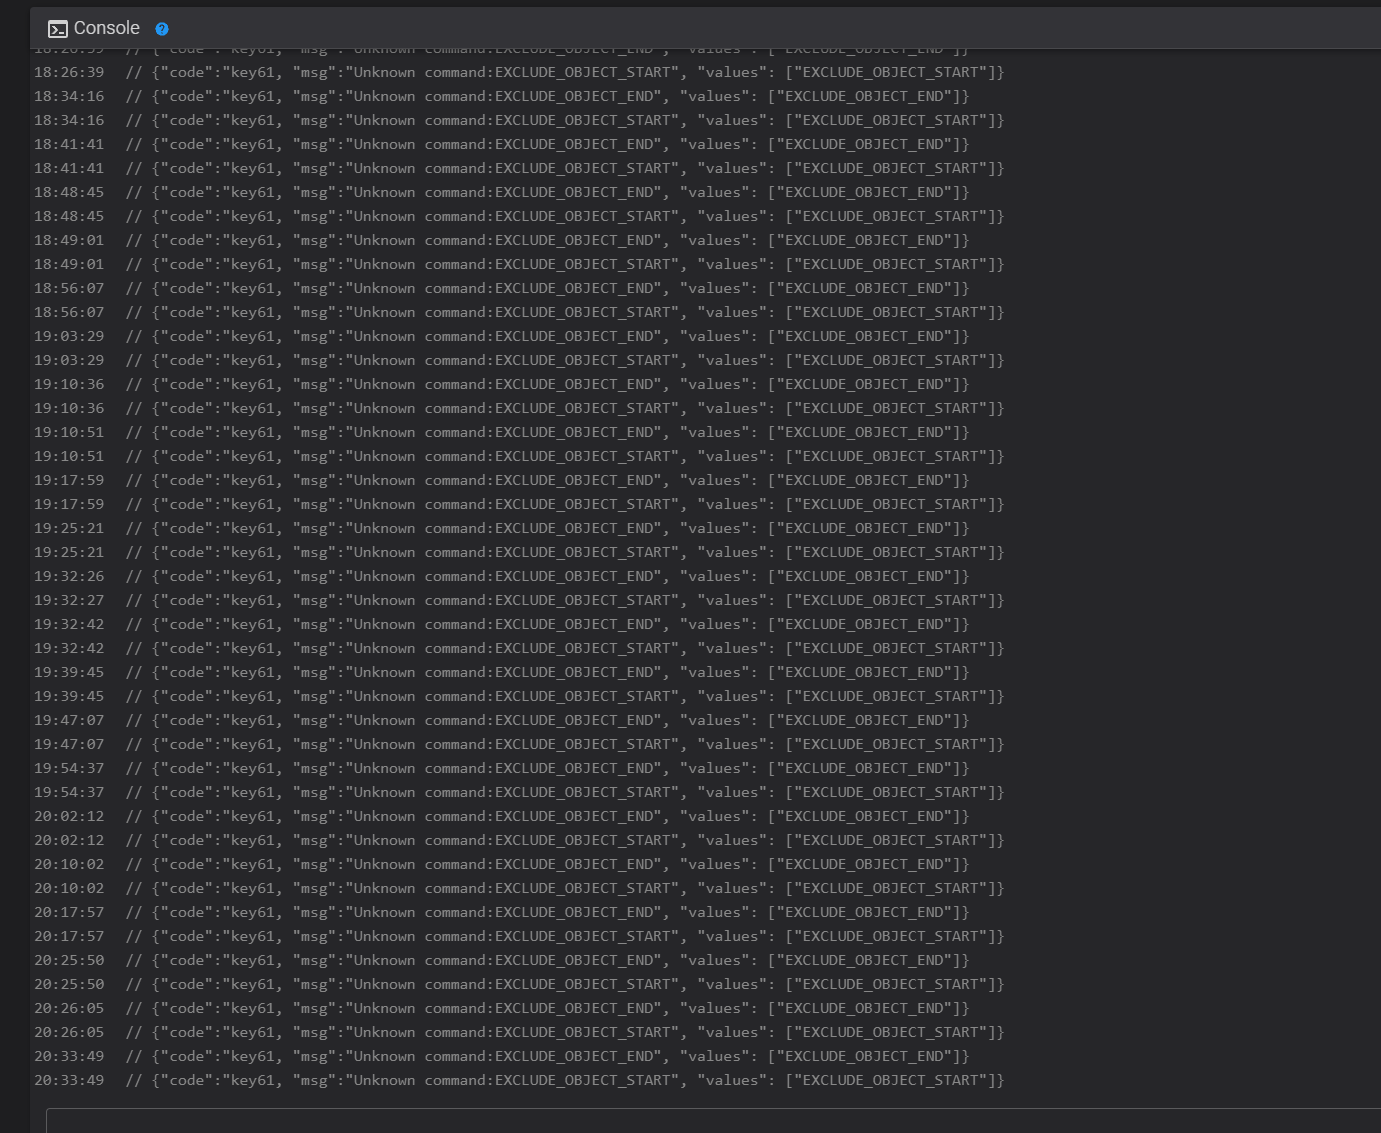Click the 20:10:02 EXCLUDE_OBJECT_START log entry
Viewport: 1381px width, 1133px height.
[518, 888]
